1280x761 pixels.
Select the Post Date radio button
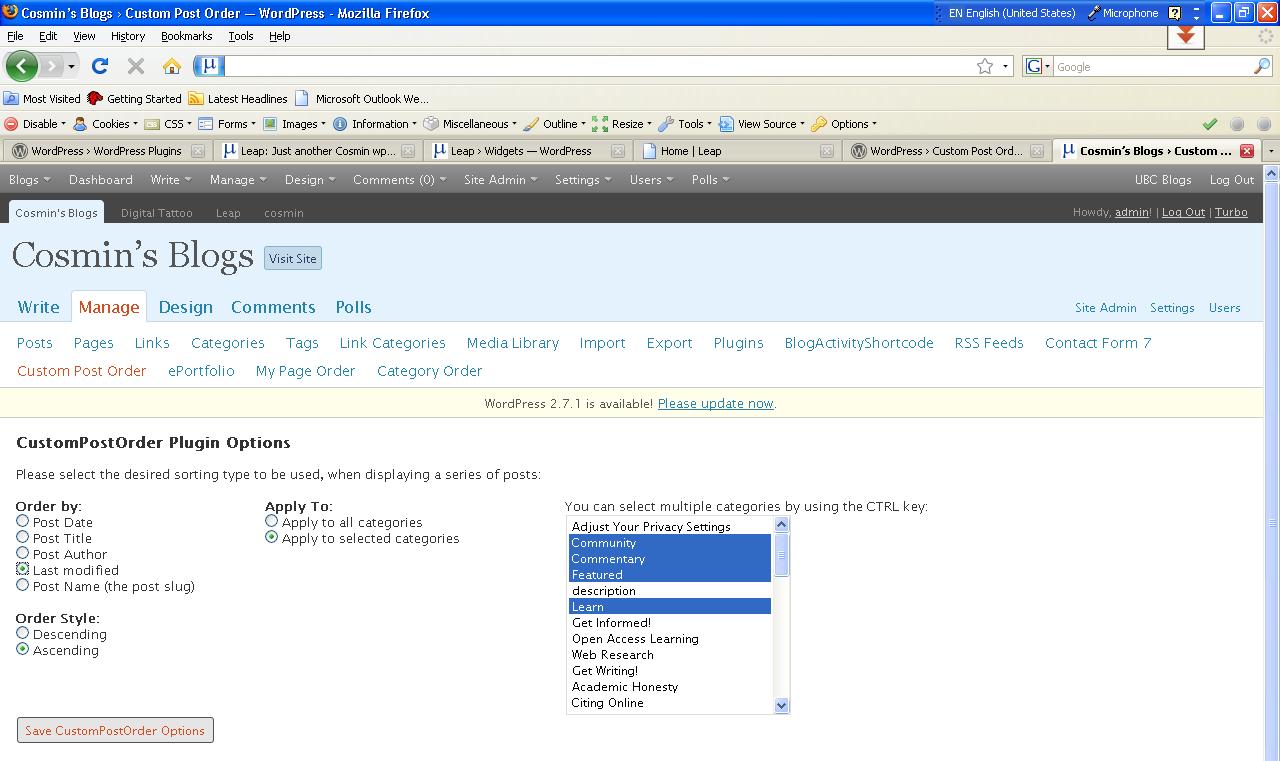[22, 521]
